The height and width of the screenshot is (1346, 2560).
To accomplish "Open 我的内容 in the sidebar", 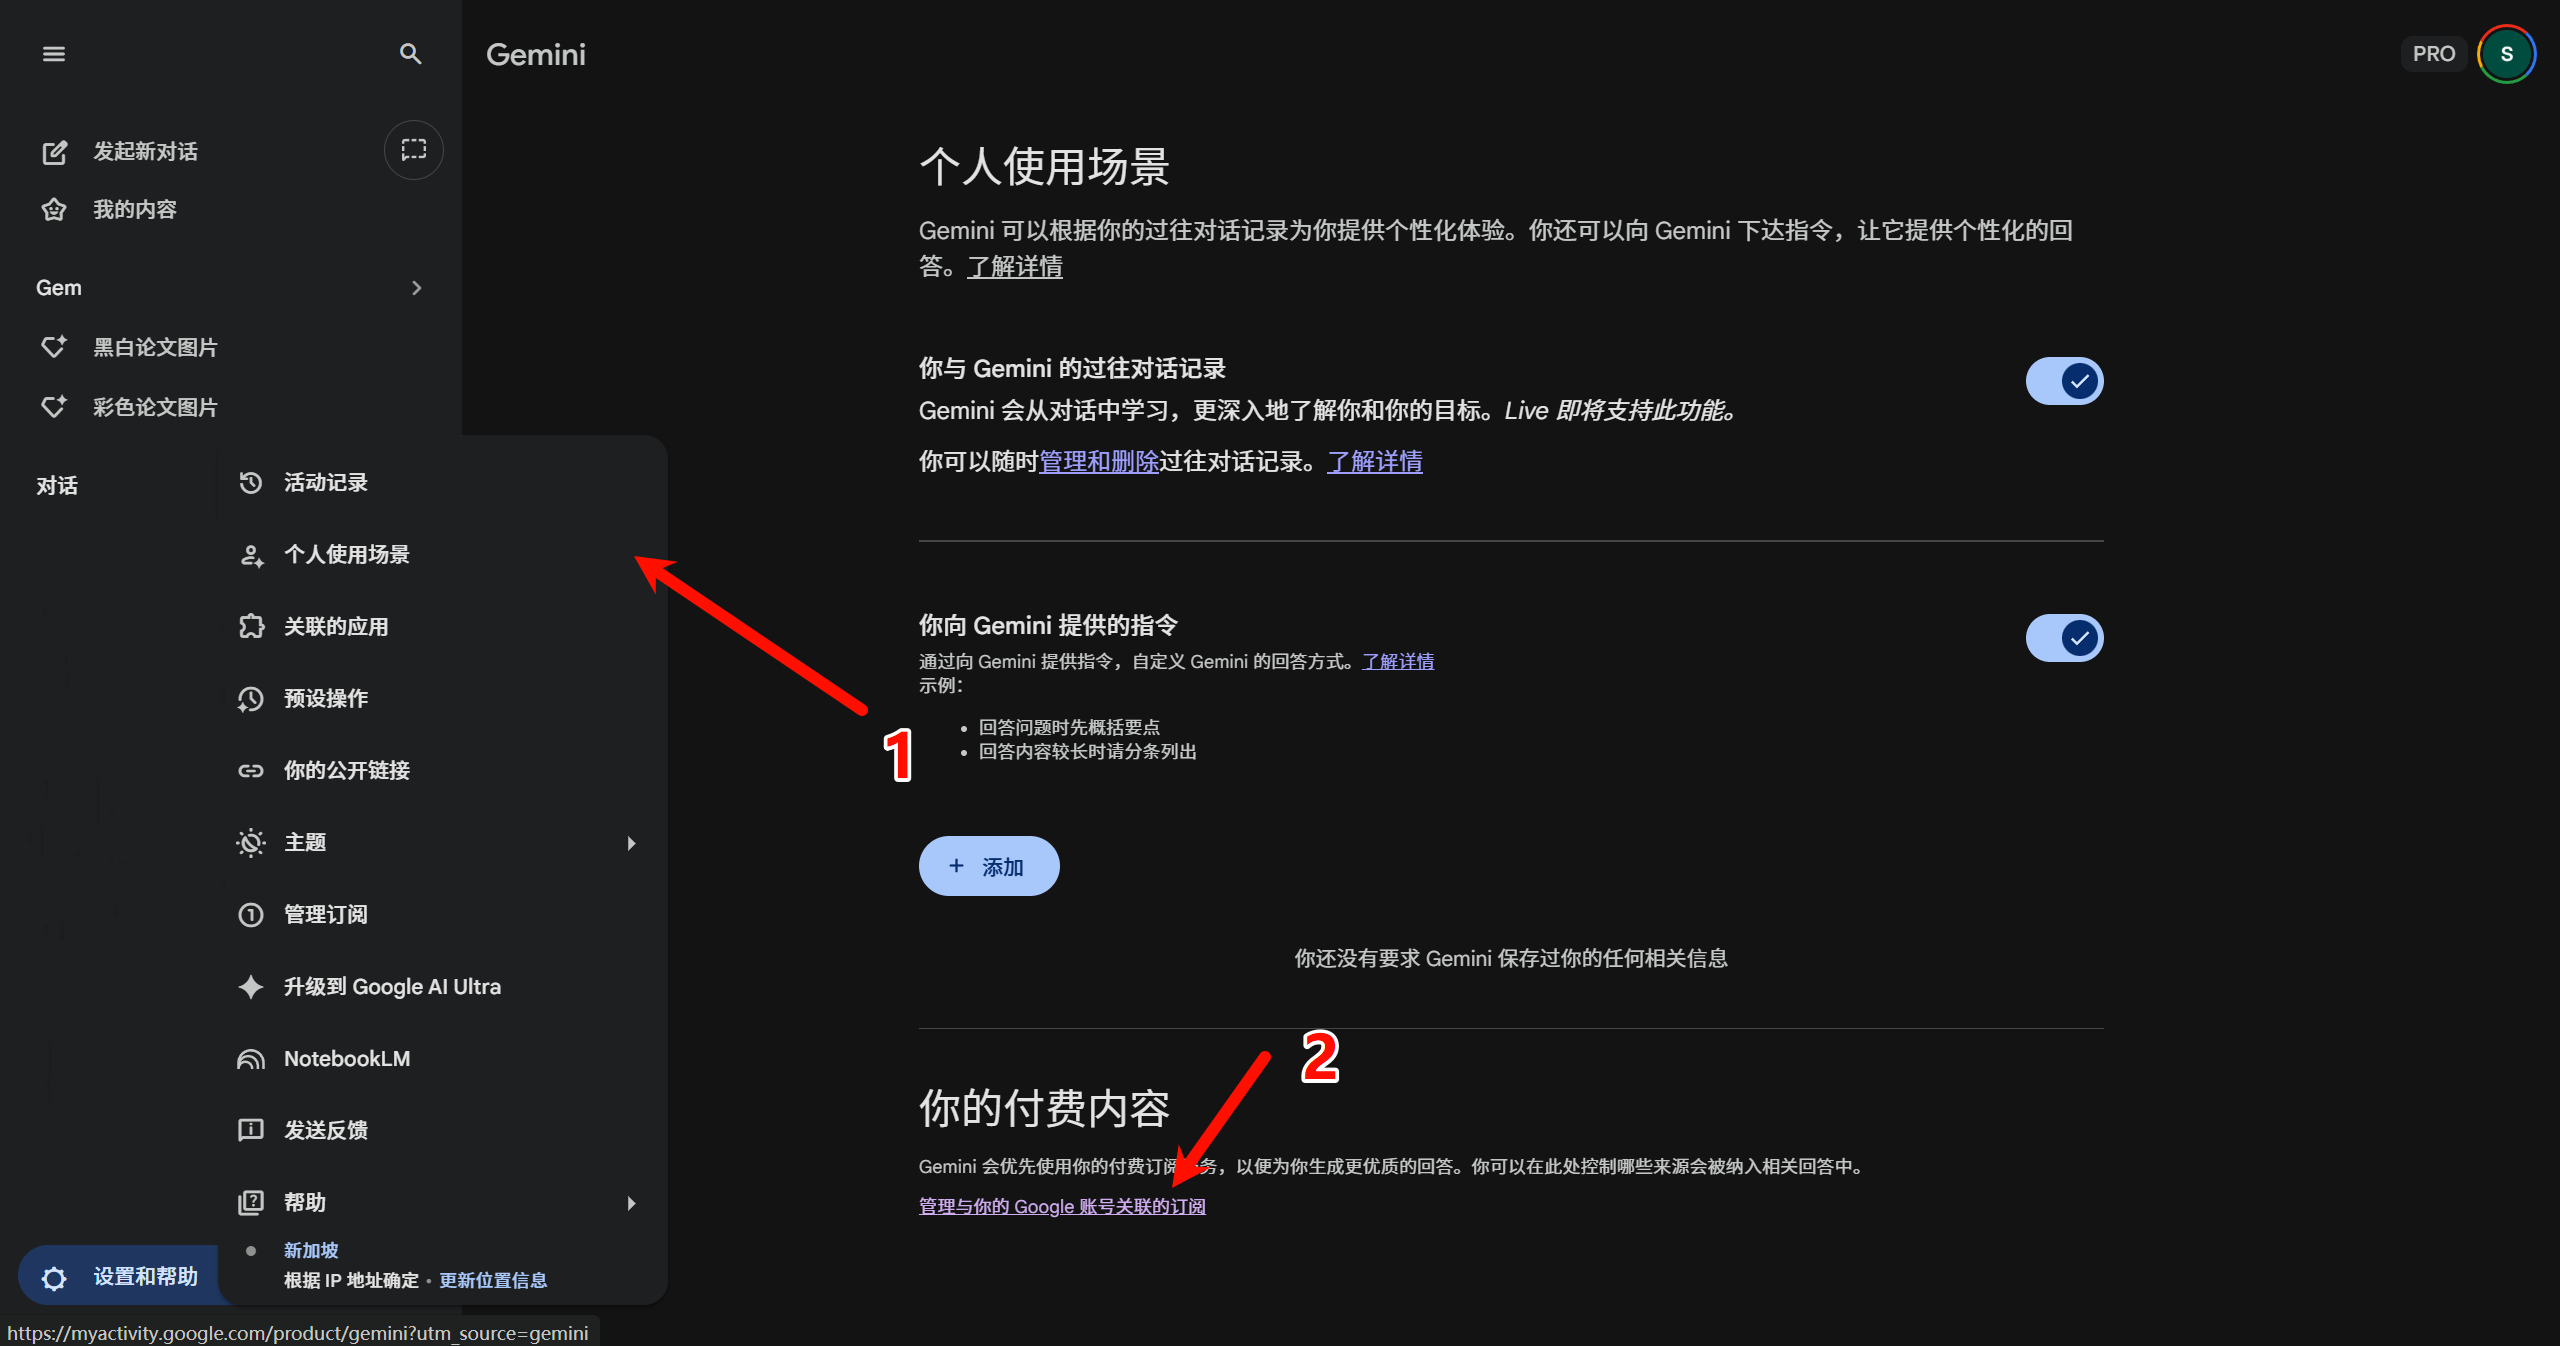I will click(135, 210).
